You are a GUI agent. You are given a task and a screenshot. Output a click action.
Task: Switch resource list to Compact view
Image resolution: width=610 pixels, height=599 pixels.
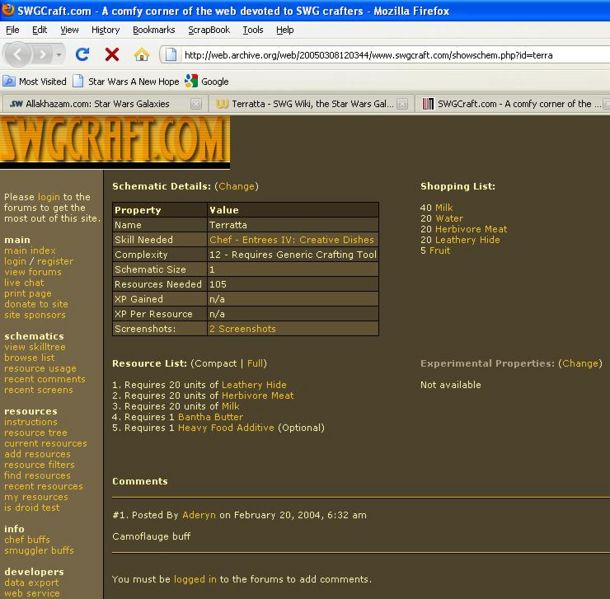click(x=214, y=363)
